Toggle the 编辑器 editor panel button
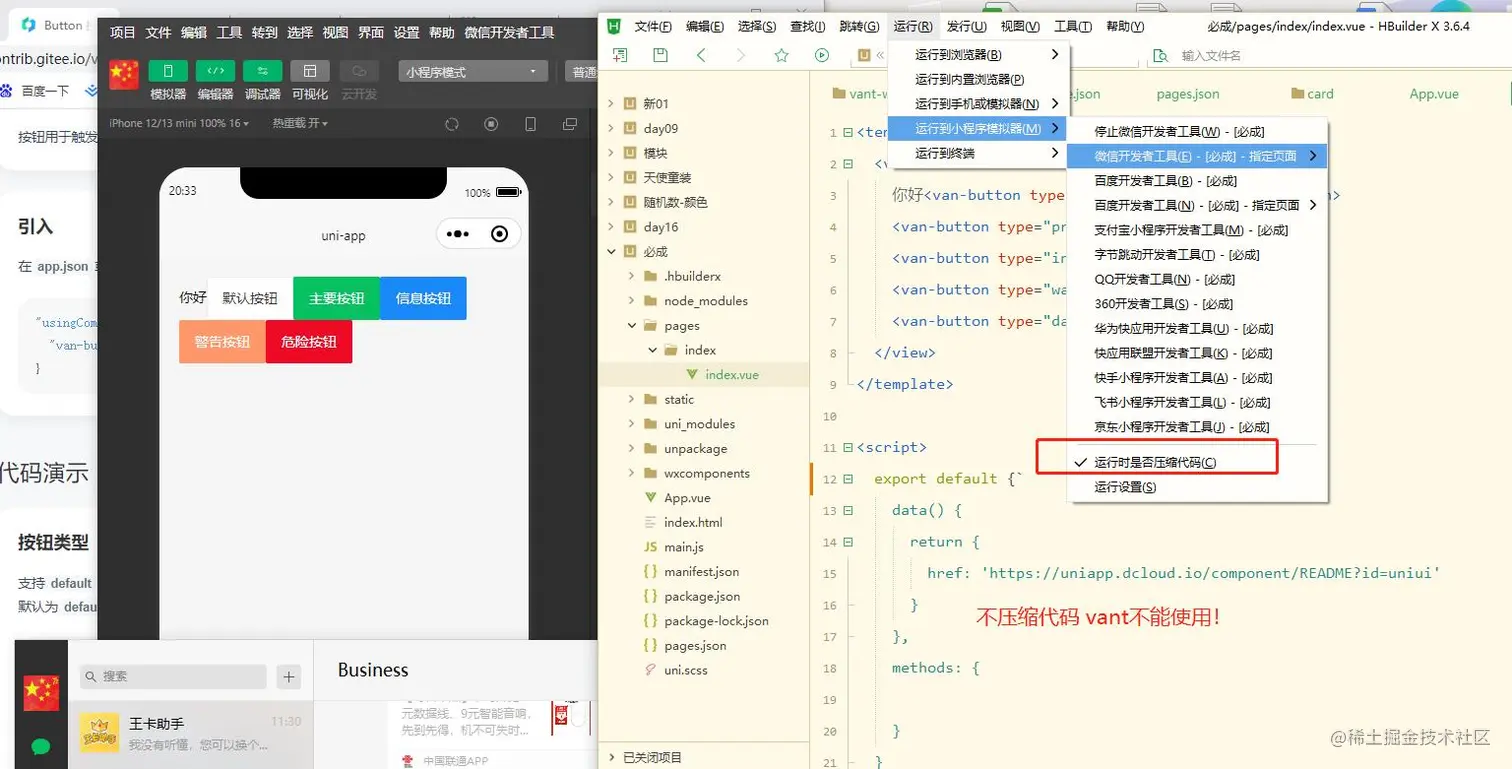The width and height of the screenshot is (1512, 769). 215,71
